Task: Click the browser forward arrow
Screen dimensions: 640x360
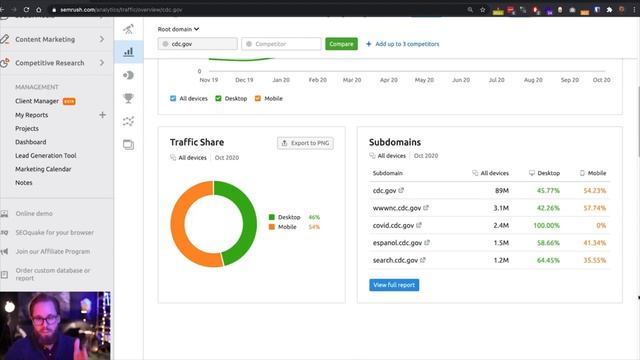Action: pyautogui.click(x=14, y=9)
